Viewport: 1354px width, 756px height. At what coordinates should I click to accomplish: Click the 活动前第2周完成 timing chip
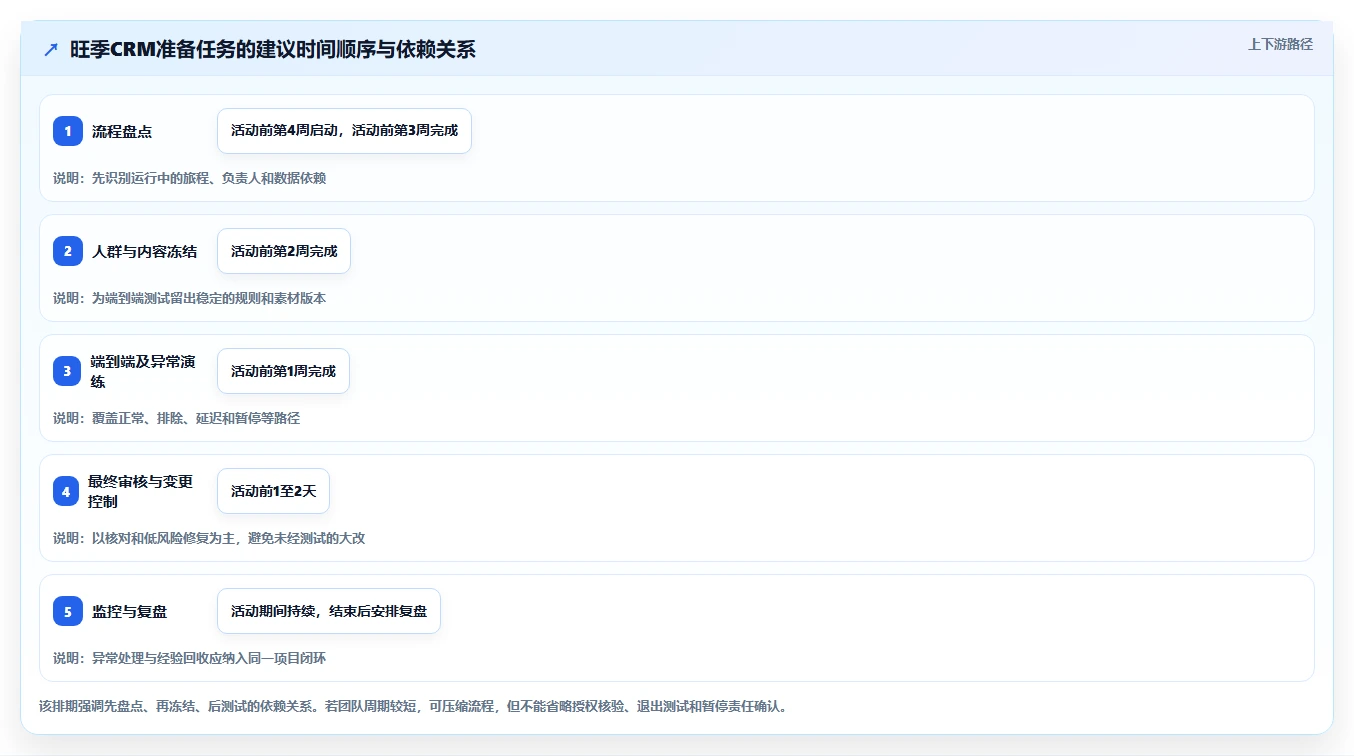click(284, 251)
